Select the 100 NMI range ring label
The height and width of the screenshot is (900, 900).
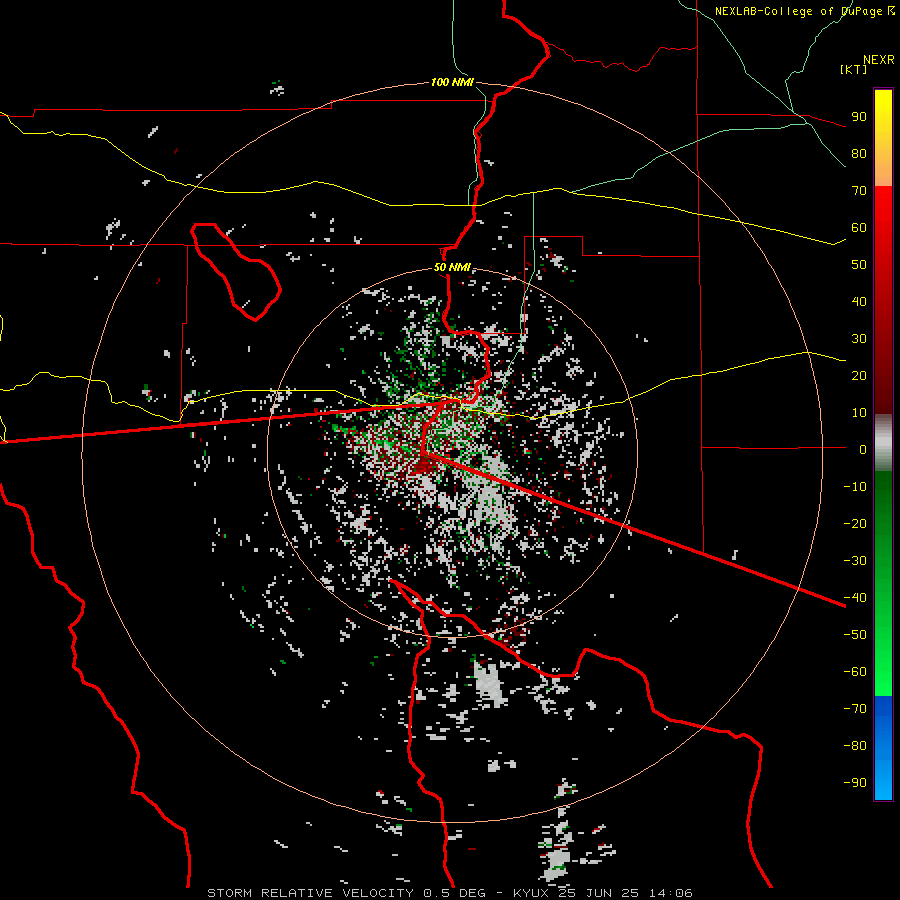[452, 82]
